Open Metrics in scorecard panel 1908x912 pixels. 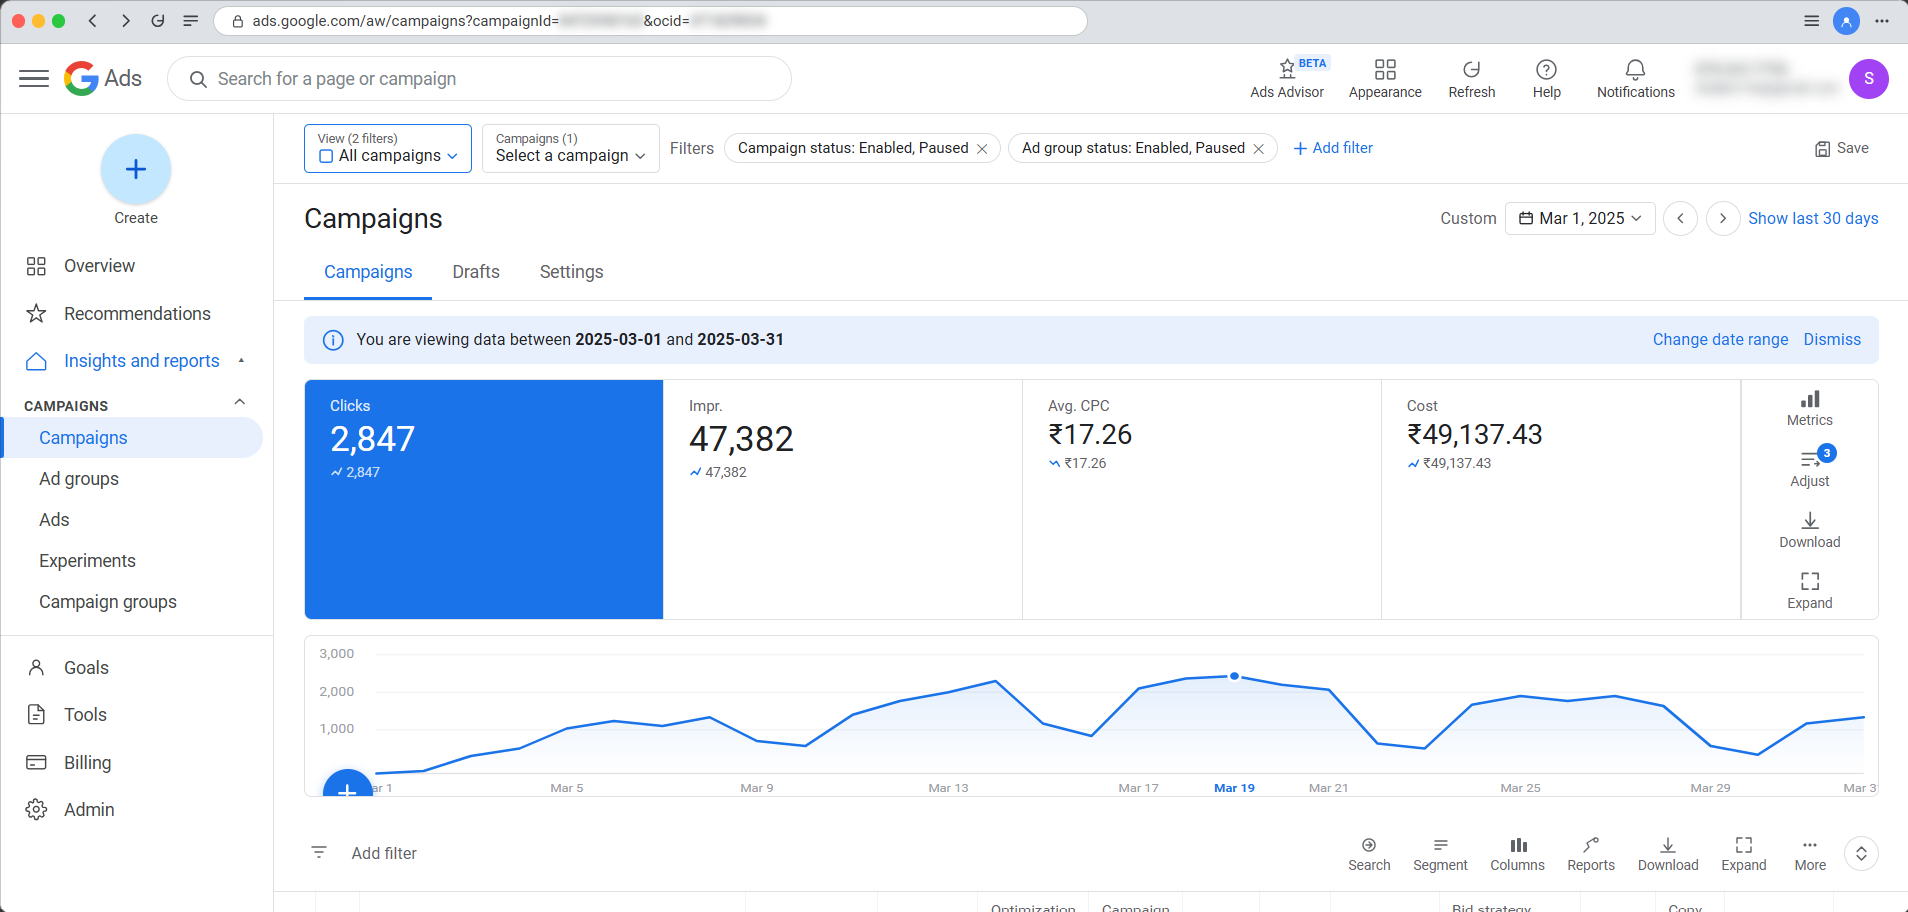point(1810,408)
